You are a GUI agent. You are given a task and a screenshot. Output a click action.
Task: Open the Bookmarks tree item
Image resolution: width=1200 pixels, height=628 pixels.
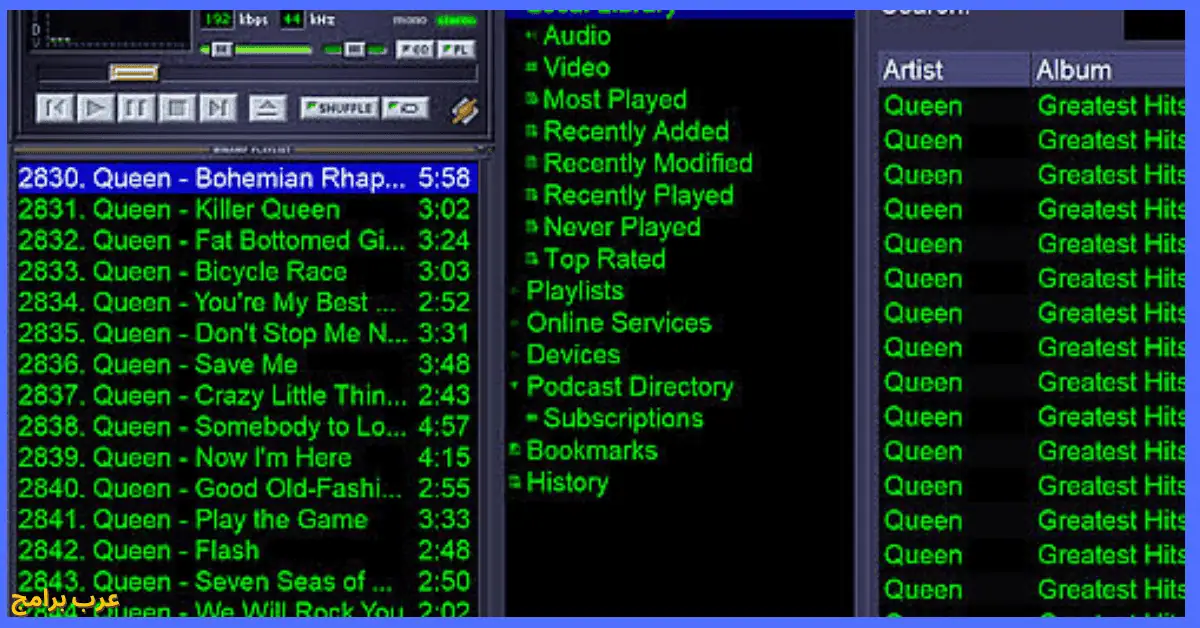[592, 451]
